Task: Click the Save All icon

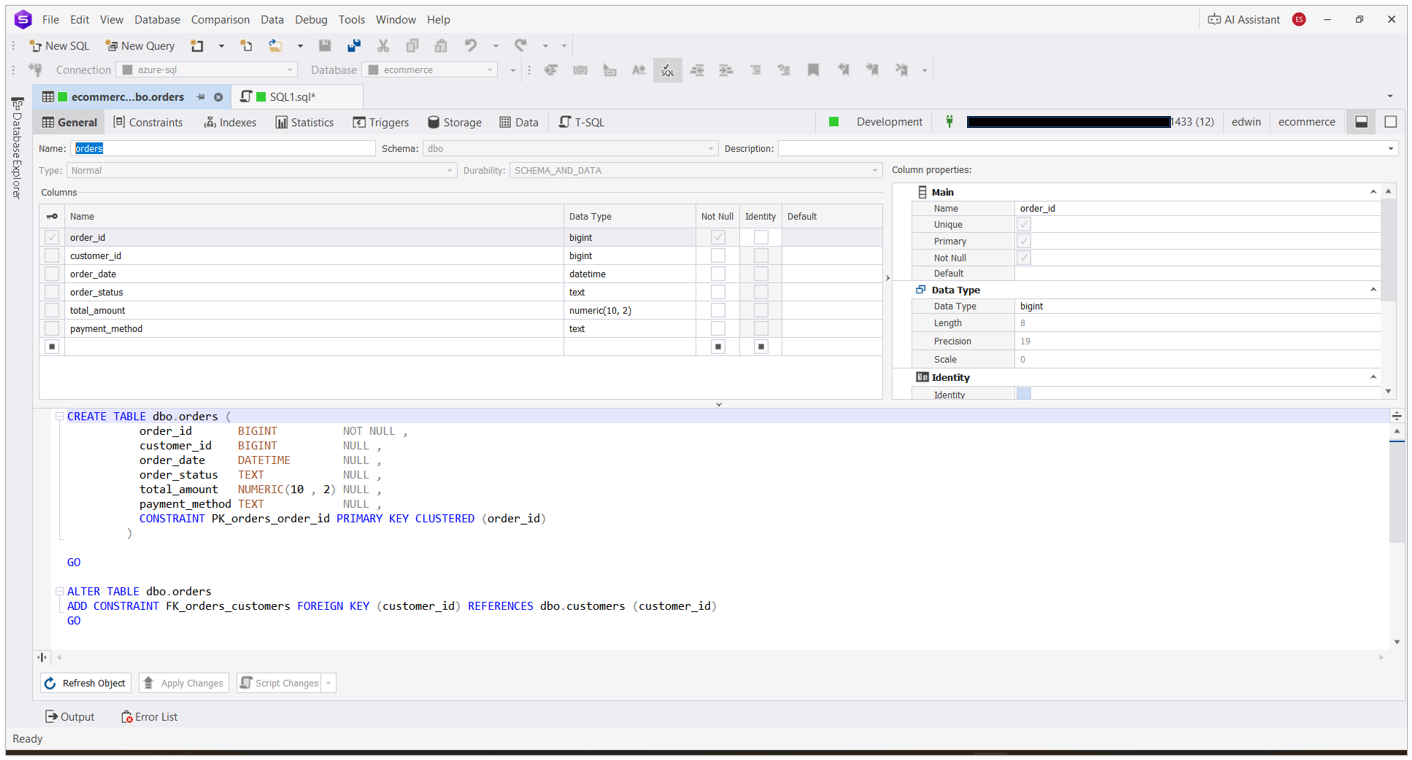Action: coord(354,46)
